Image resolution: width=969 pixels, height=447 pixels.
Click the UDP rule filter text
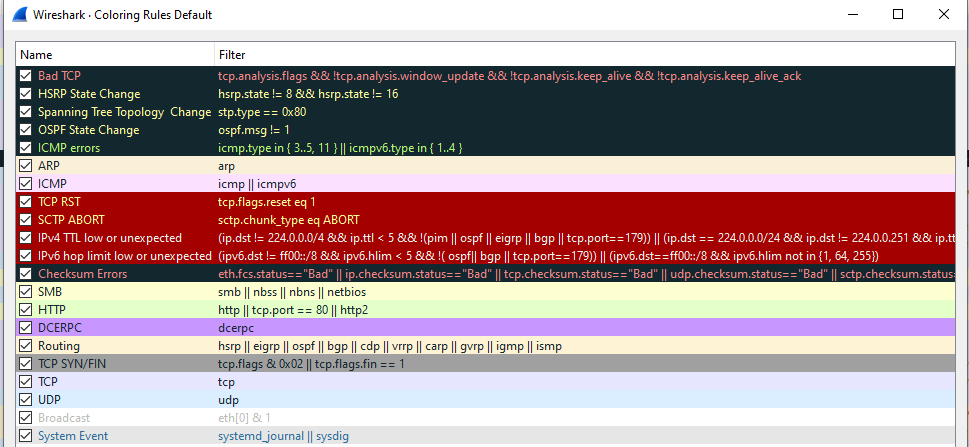(229, 400)
